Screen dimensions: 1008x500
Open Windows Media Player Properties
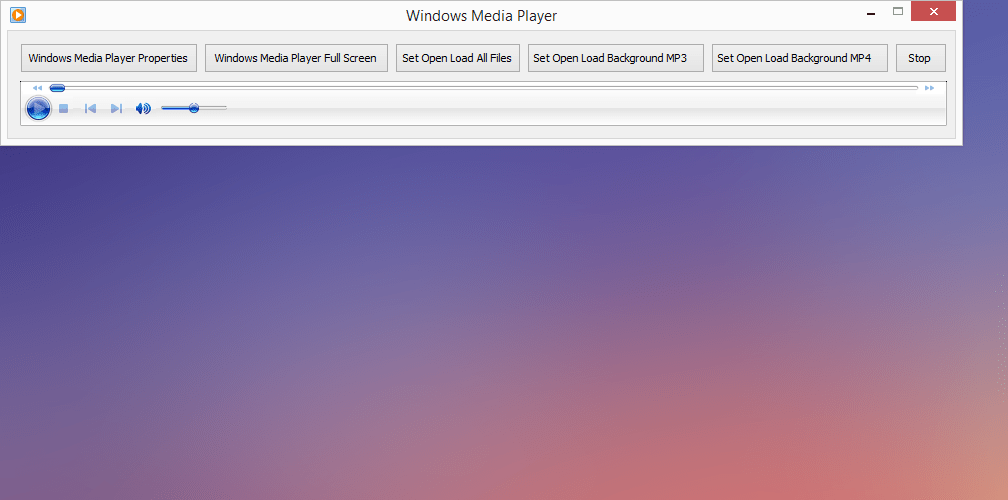coord(109,58)
